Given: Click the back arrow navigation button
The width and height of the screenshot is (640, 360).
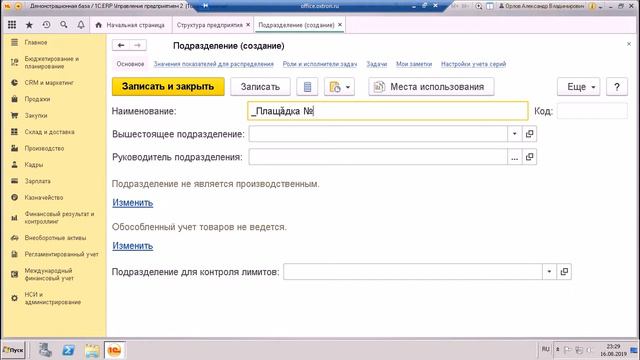Looking at the screenshot, I should point(121,45).
